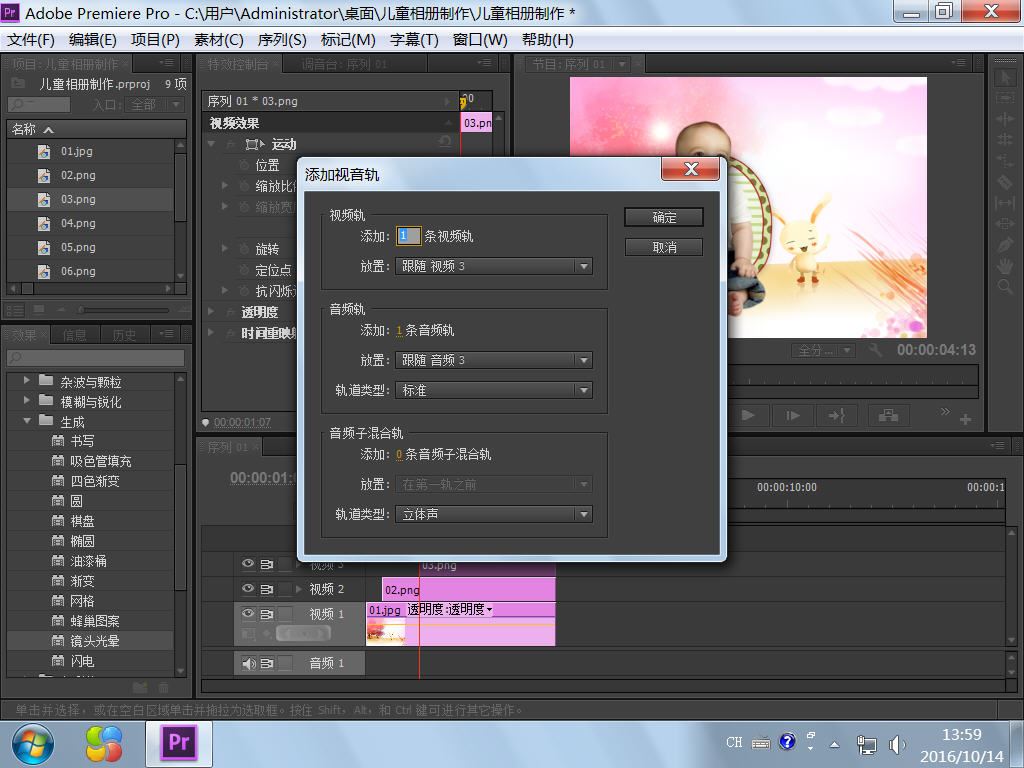Click the 镜头光晕 effect preset icon
Viewport: 1024px width, 768px height.
58,641
